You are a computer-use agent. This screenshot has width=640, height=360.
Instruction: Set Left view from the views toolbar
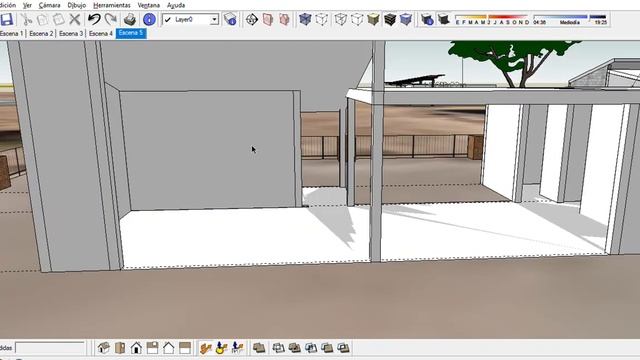point(185,348)
